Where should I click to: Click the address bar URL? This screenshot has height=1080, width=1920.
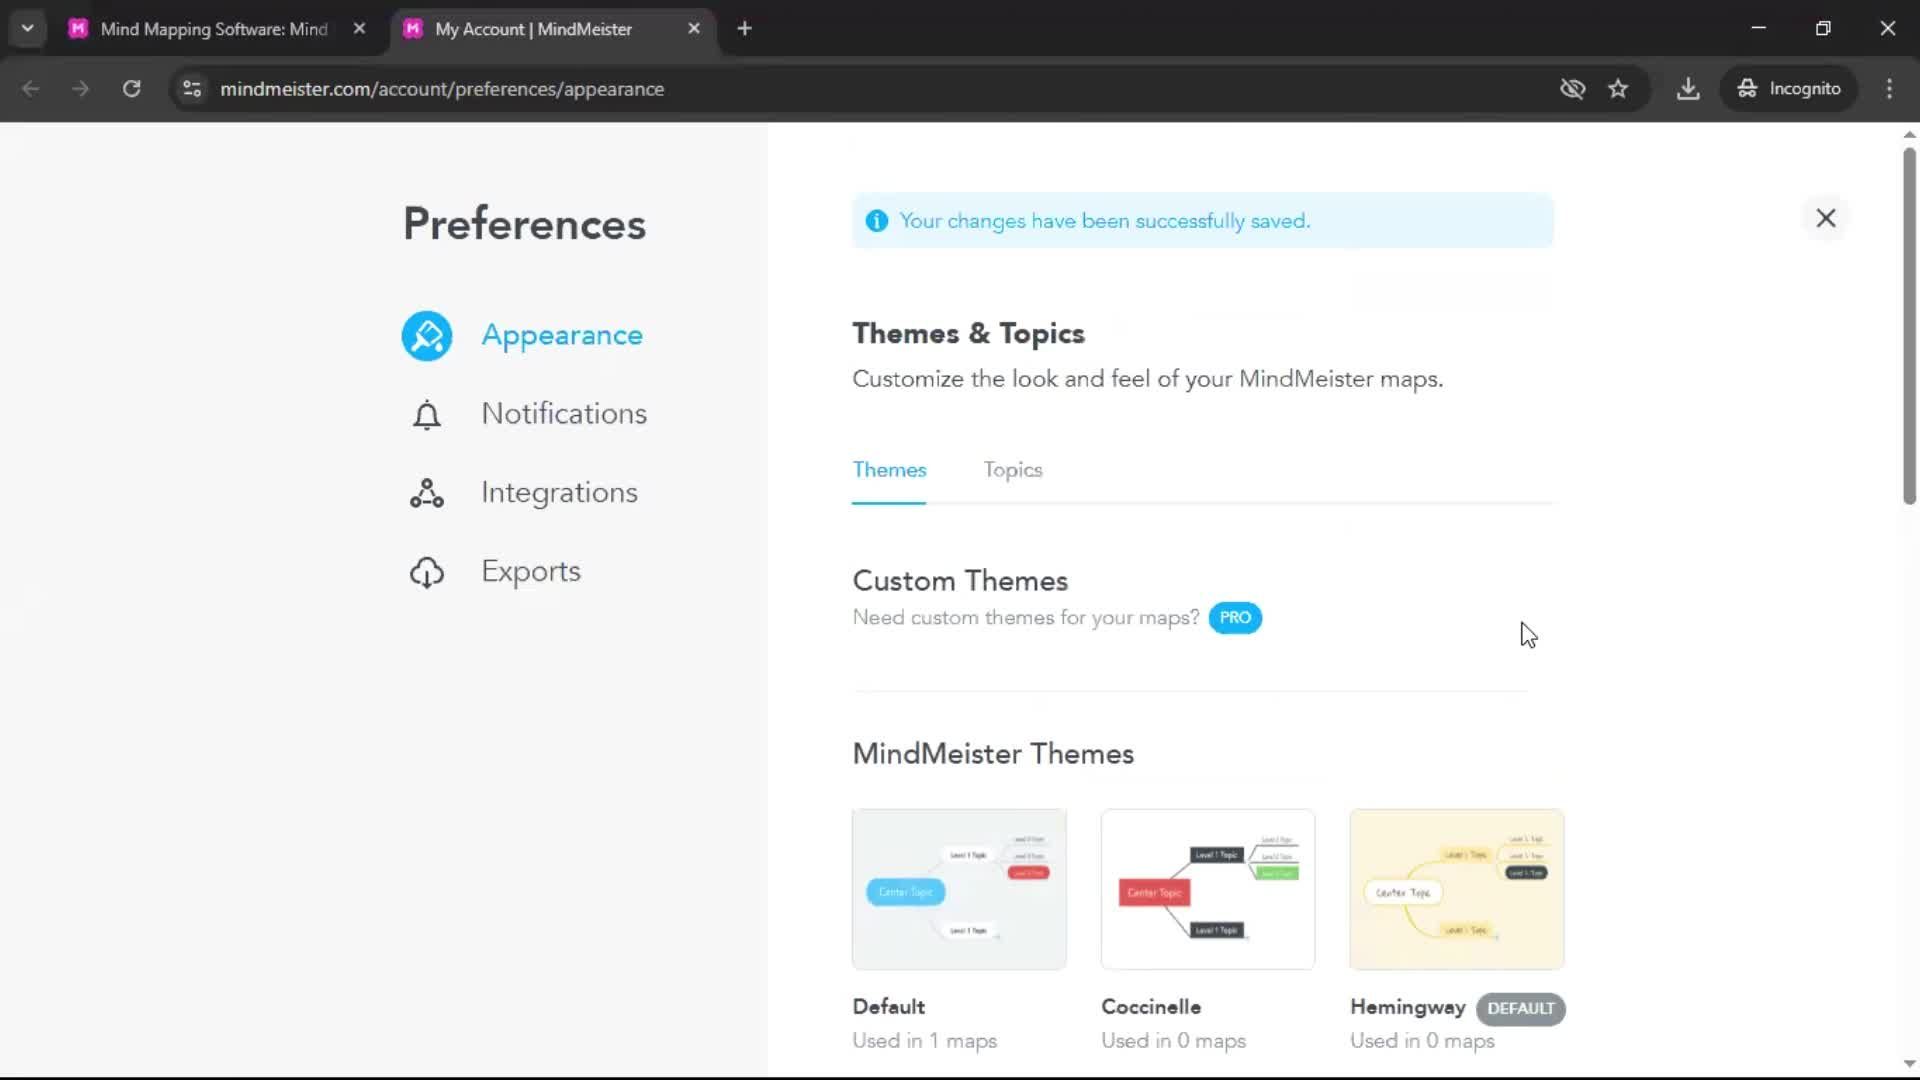coord(442,89)
